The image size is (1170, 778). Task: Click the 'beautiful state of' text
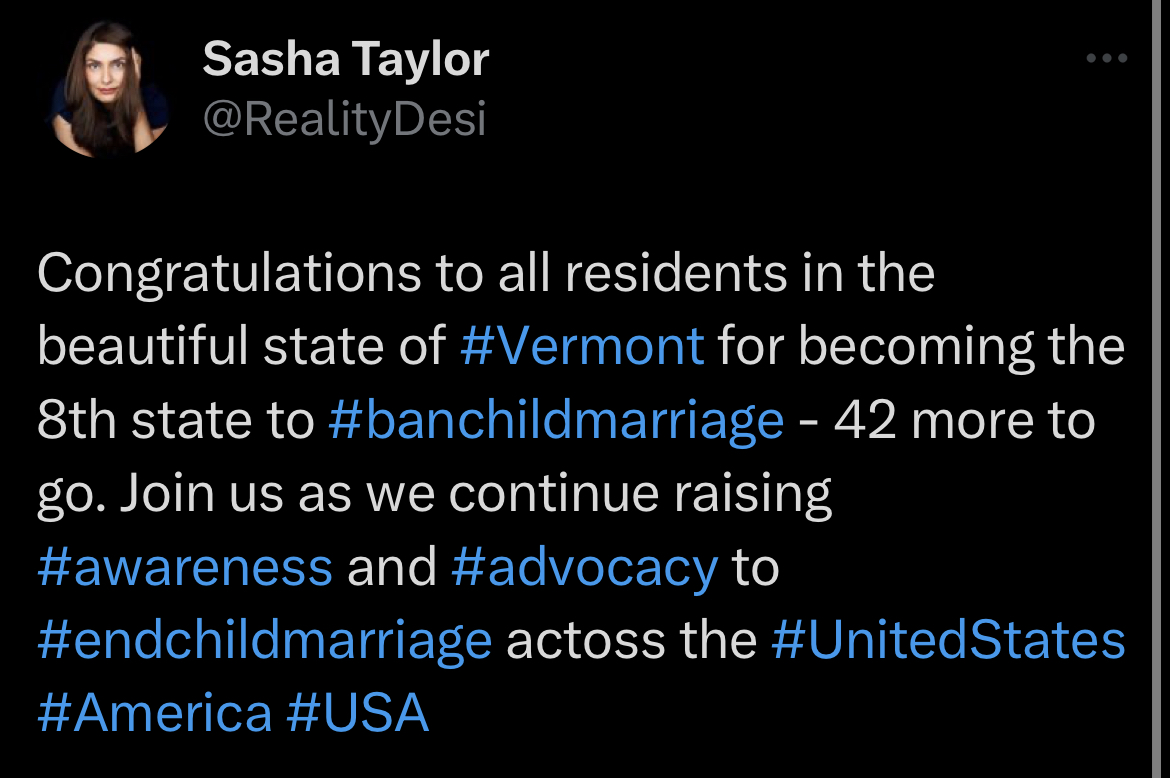point(242,346)
